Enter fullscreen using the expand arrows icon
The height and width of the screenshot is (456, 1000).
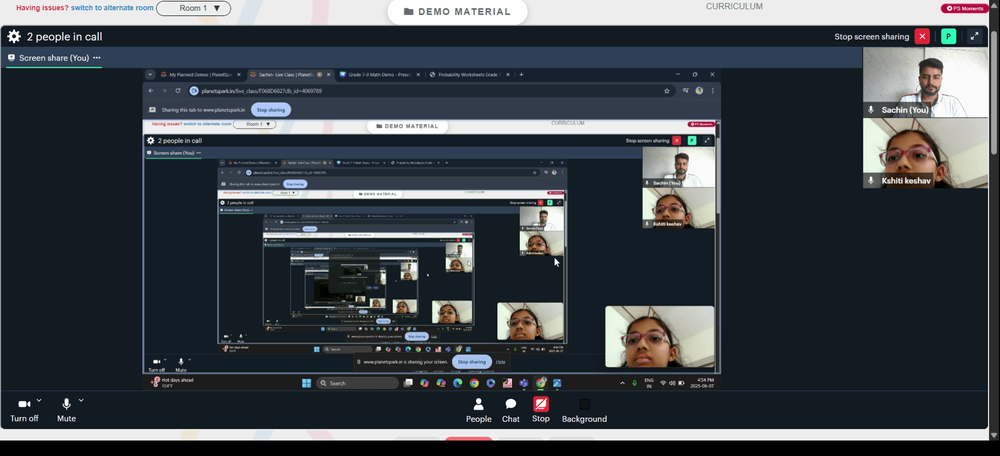(974, 36)
